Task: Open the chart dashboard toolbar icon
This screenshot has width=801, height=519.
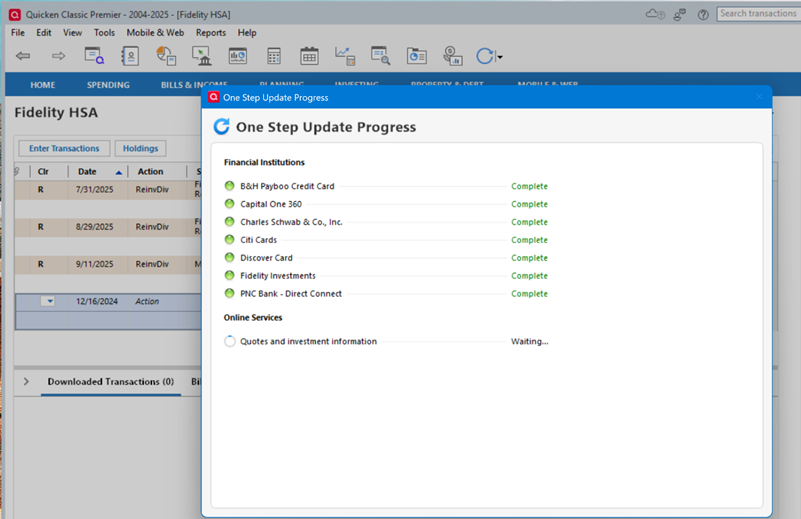Action: coord(238,56)
